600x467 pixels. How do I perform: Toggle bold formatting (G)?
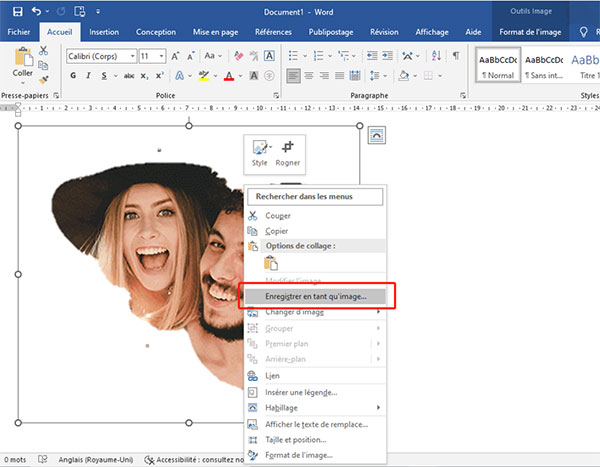[x=73, y=77]
